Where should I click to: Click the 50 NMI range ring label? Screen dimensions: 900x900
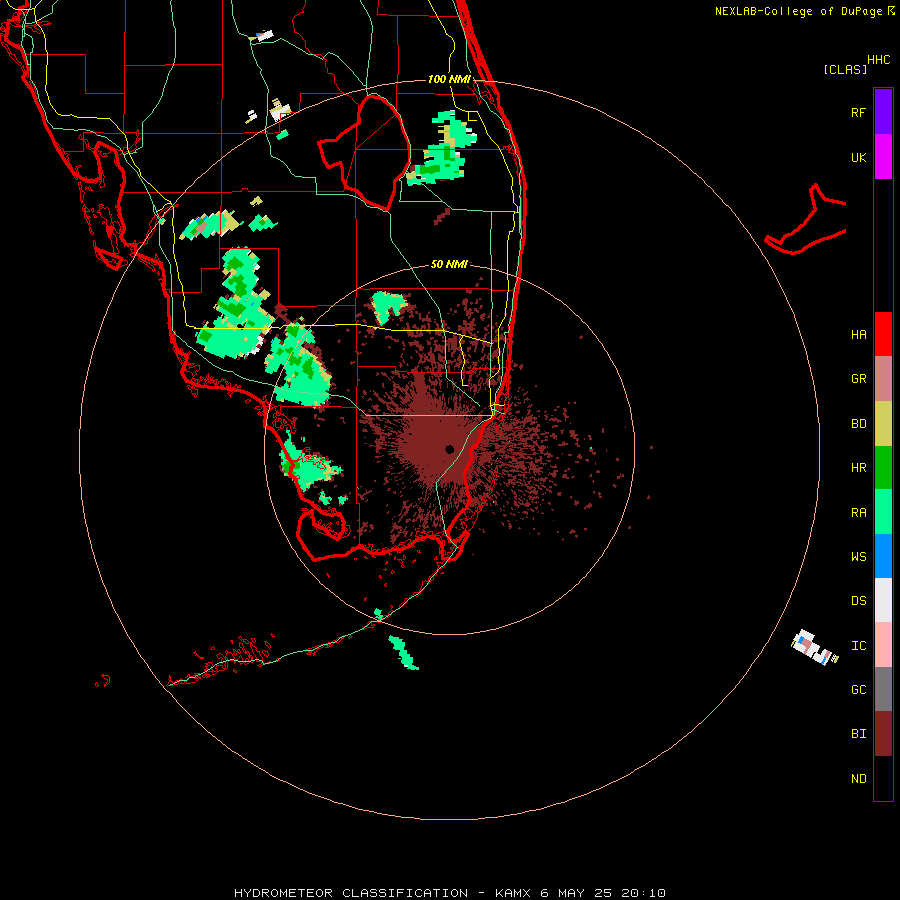coord(449,264)
